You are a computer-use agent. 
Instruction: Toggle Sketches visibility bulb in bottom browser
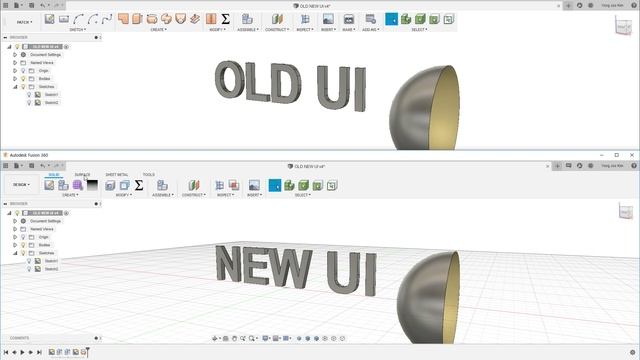(23, 253)
